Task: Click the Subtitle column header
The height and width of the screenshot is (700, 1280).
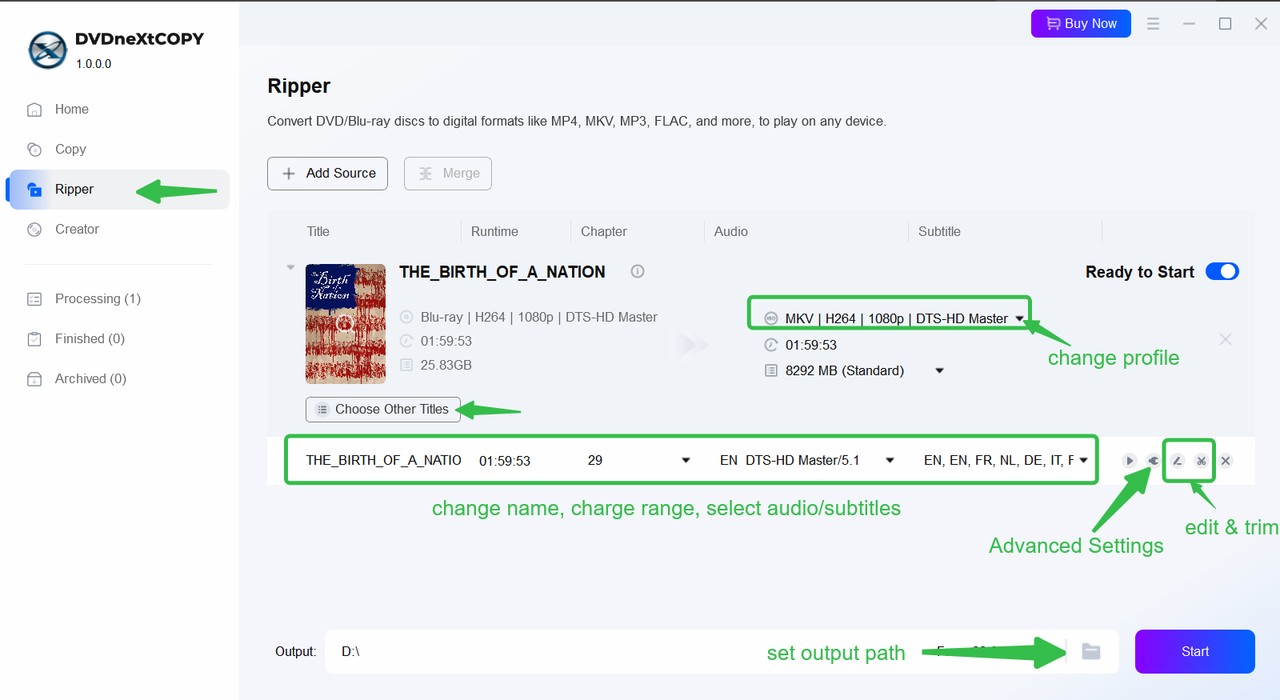Action: (940, 231)
